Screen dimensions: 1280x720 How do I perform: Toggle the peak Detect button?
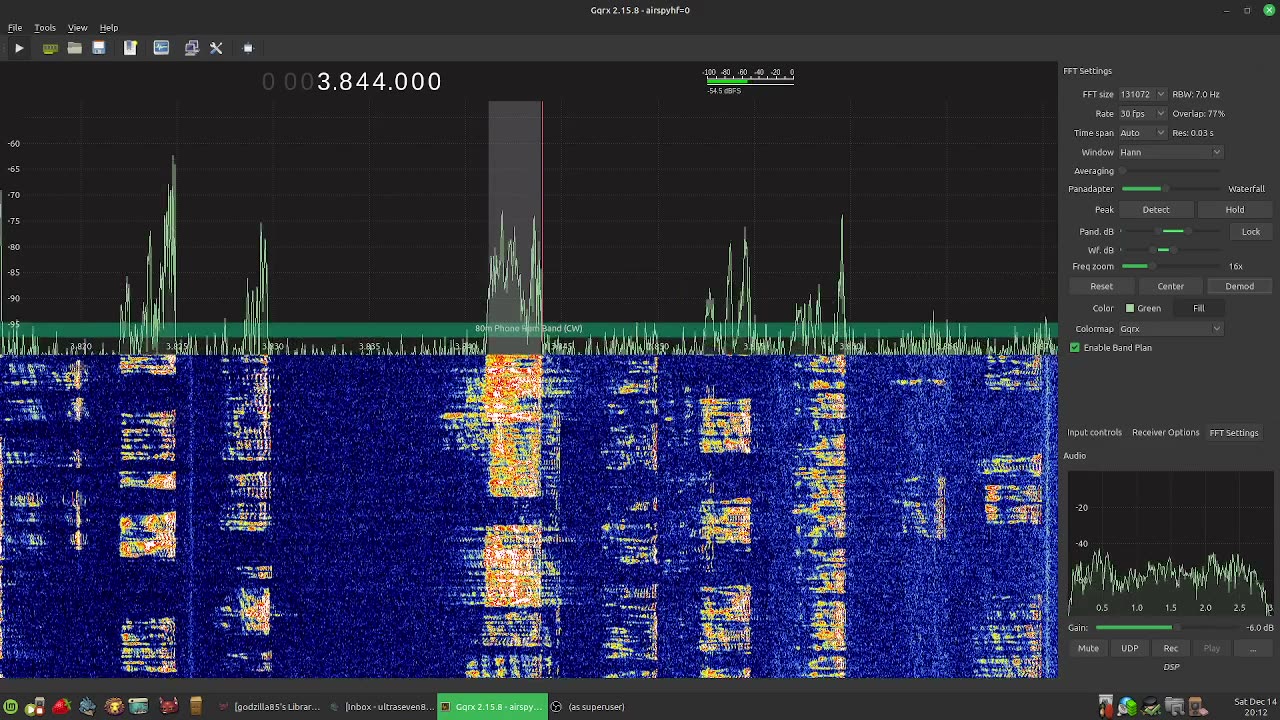coord(1155,210)
